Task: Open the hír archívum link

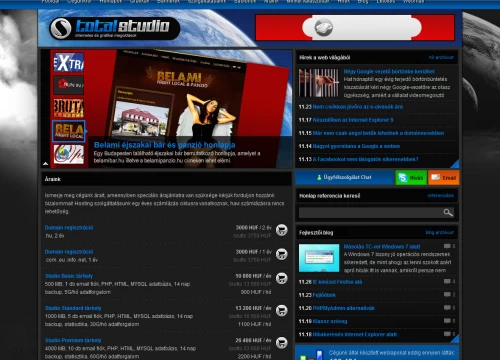Action: pyautogui.click(x=441, y=57)
